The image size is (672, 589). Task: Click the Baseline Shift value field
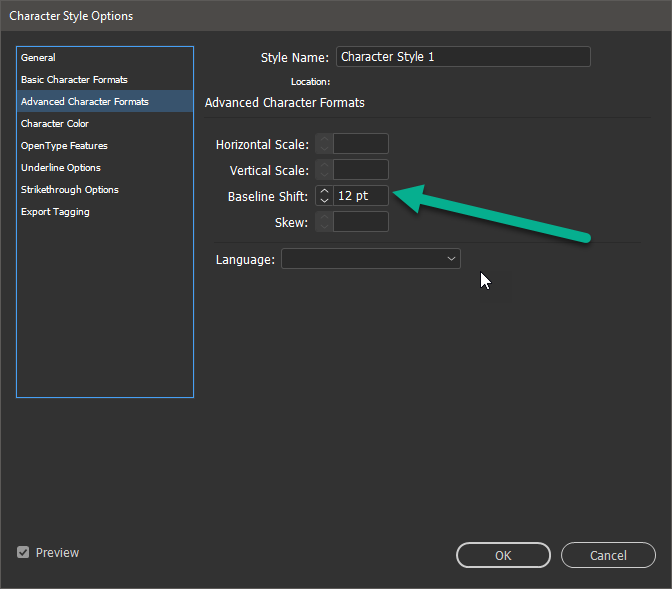point(360,196)
